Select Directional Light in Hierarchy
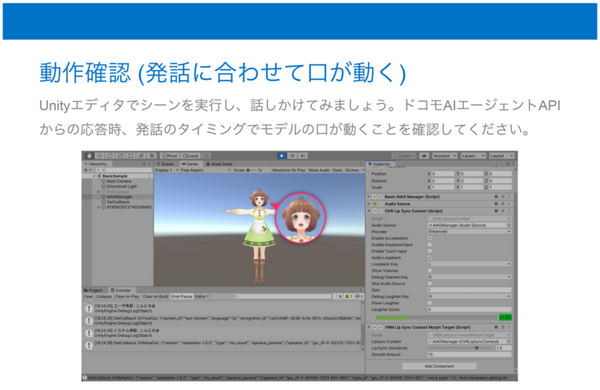This screenshot has width=600, height=390. (x=121, y=186)
